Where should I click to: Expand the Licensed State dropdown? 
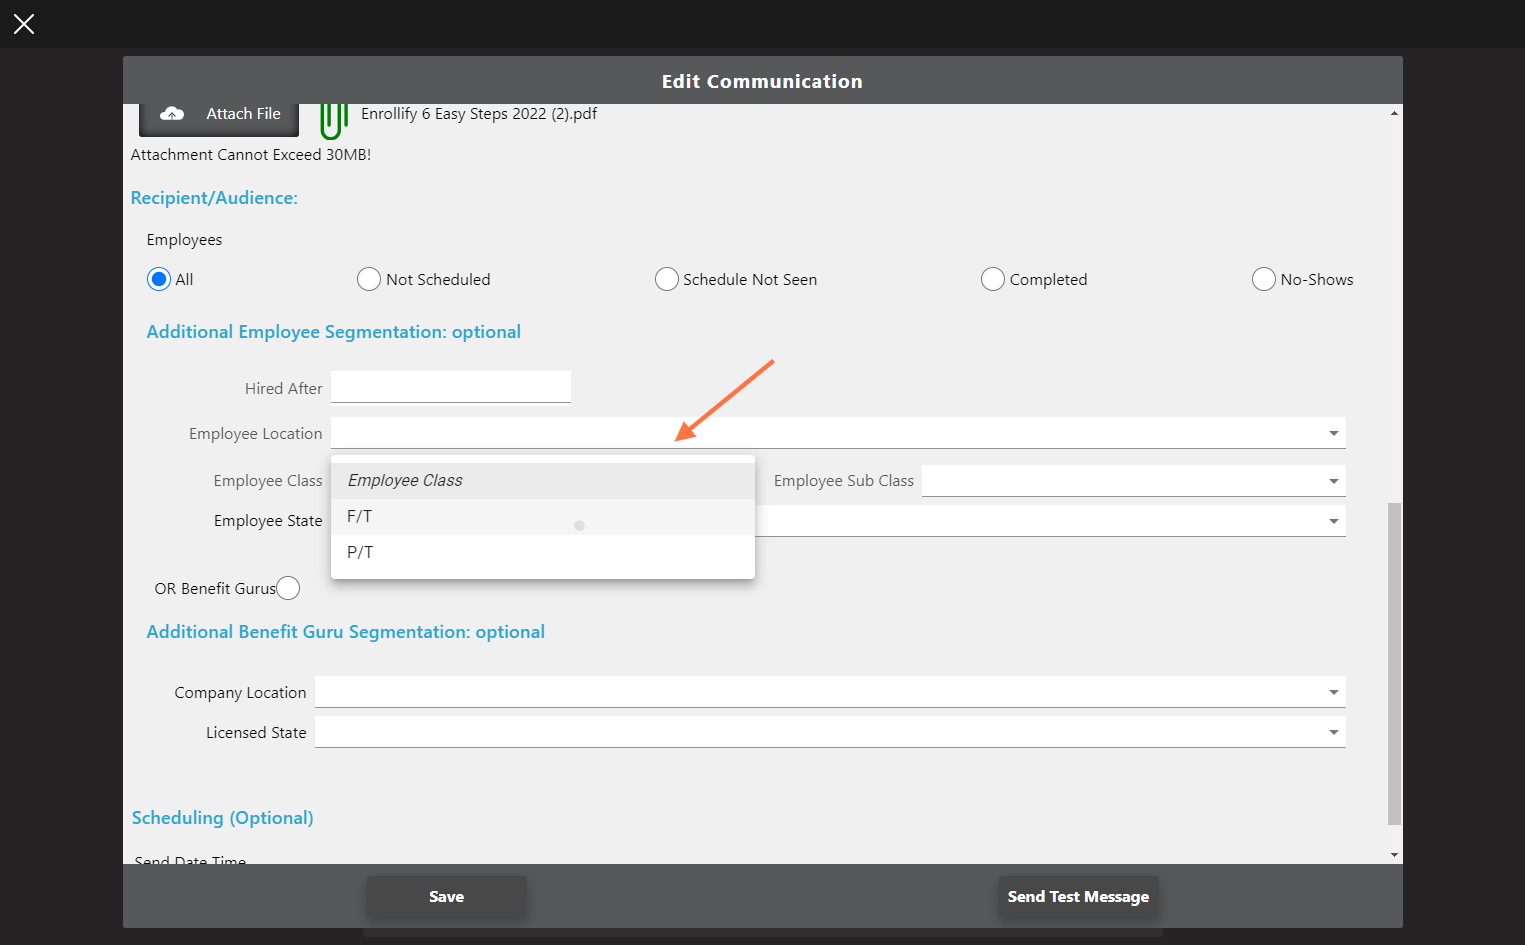[830, 732]
